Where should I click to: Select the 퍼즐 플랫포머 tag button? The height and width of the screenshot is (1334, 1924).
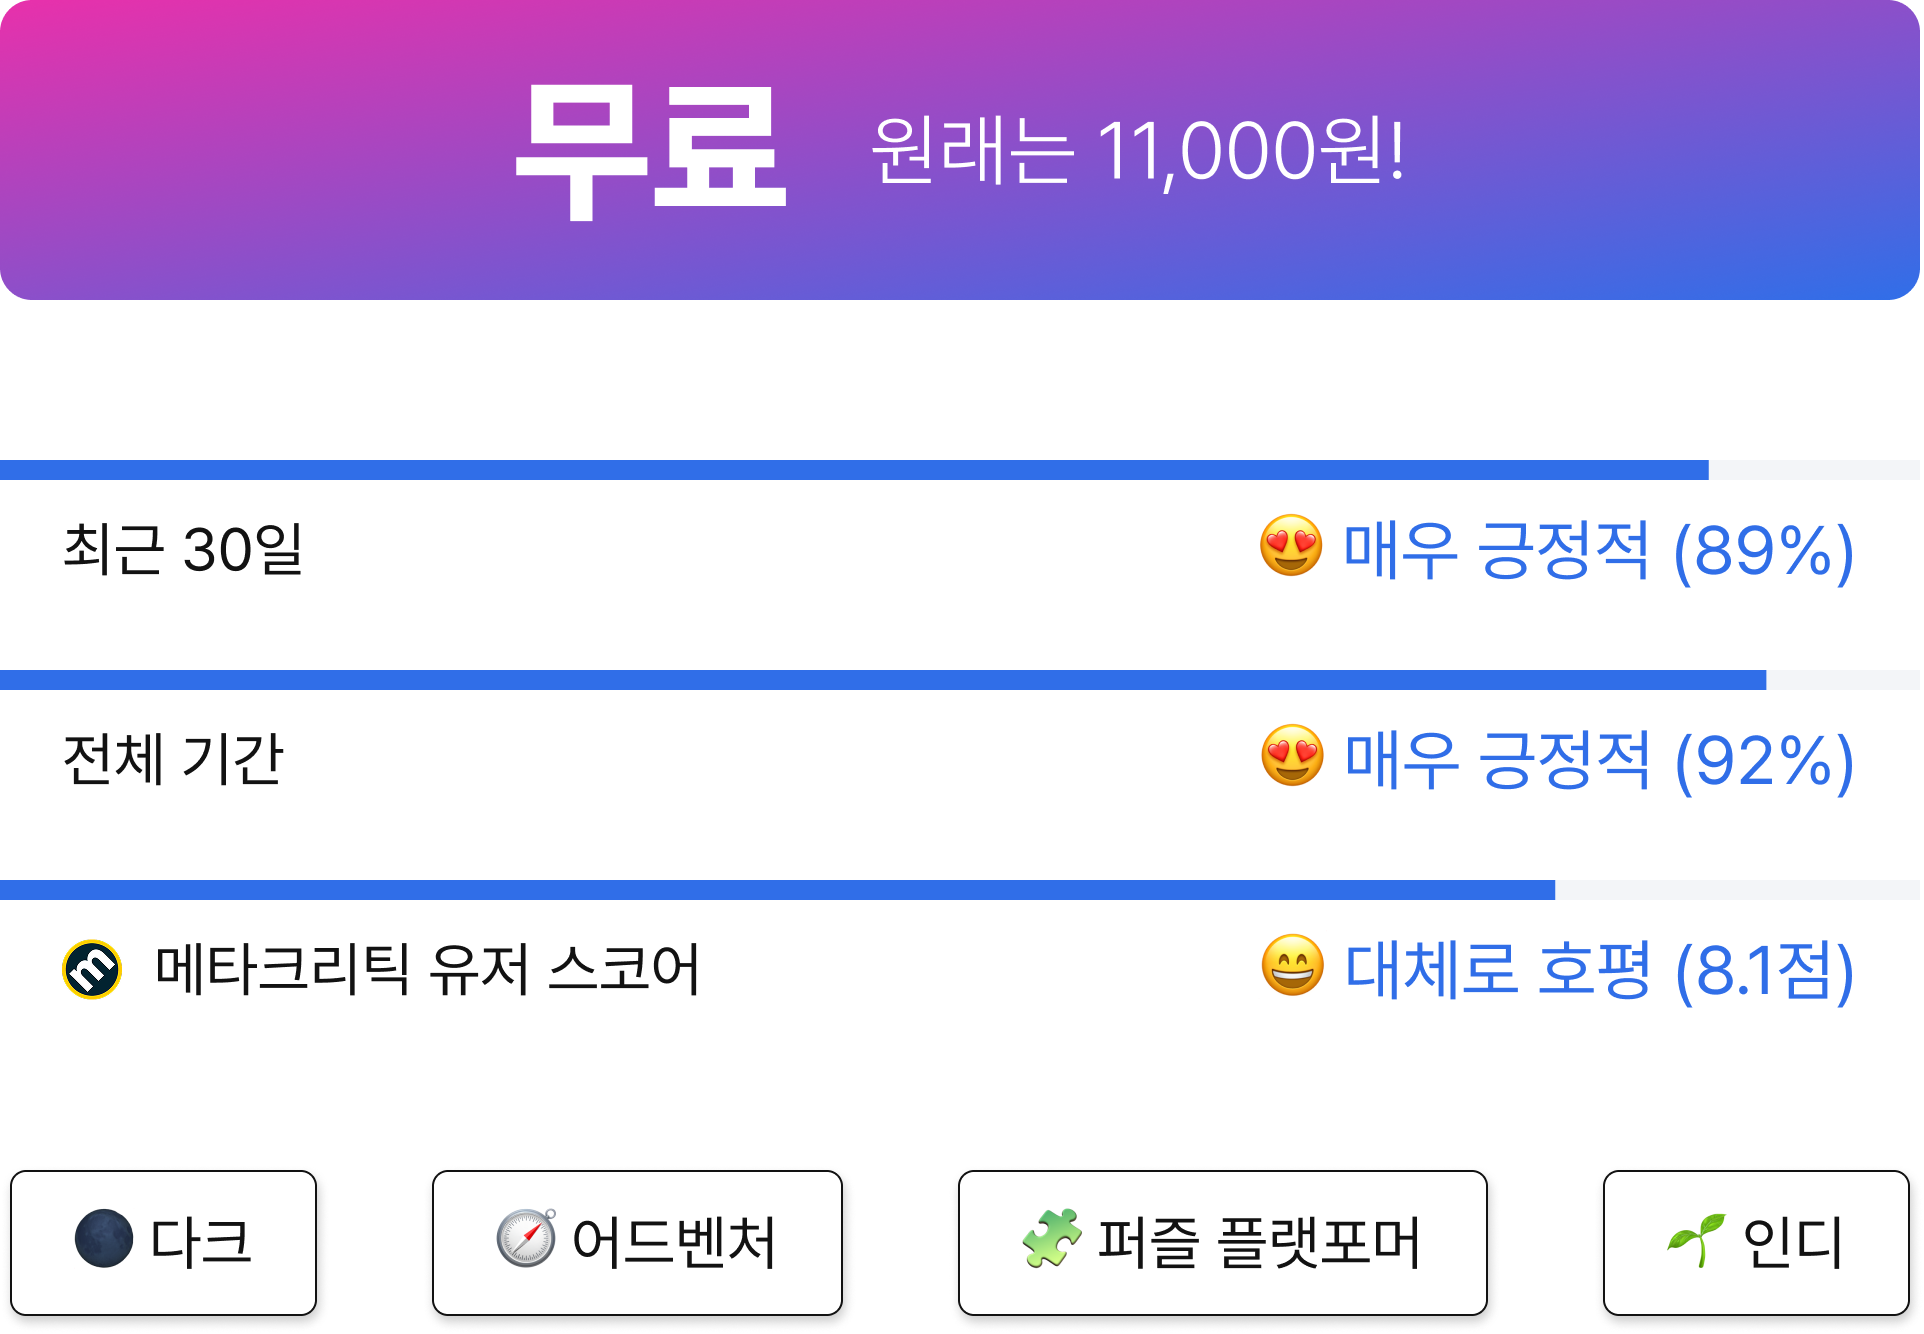[x=1222, y=1242]
